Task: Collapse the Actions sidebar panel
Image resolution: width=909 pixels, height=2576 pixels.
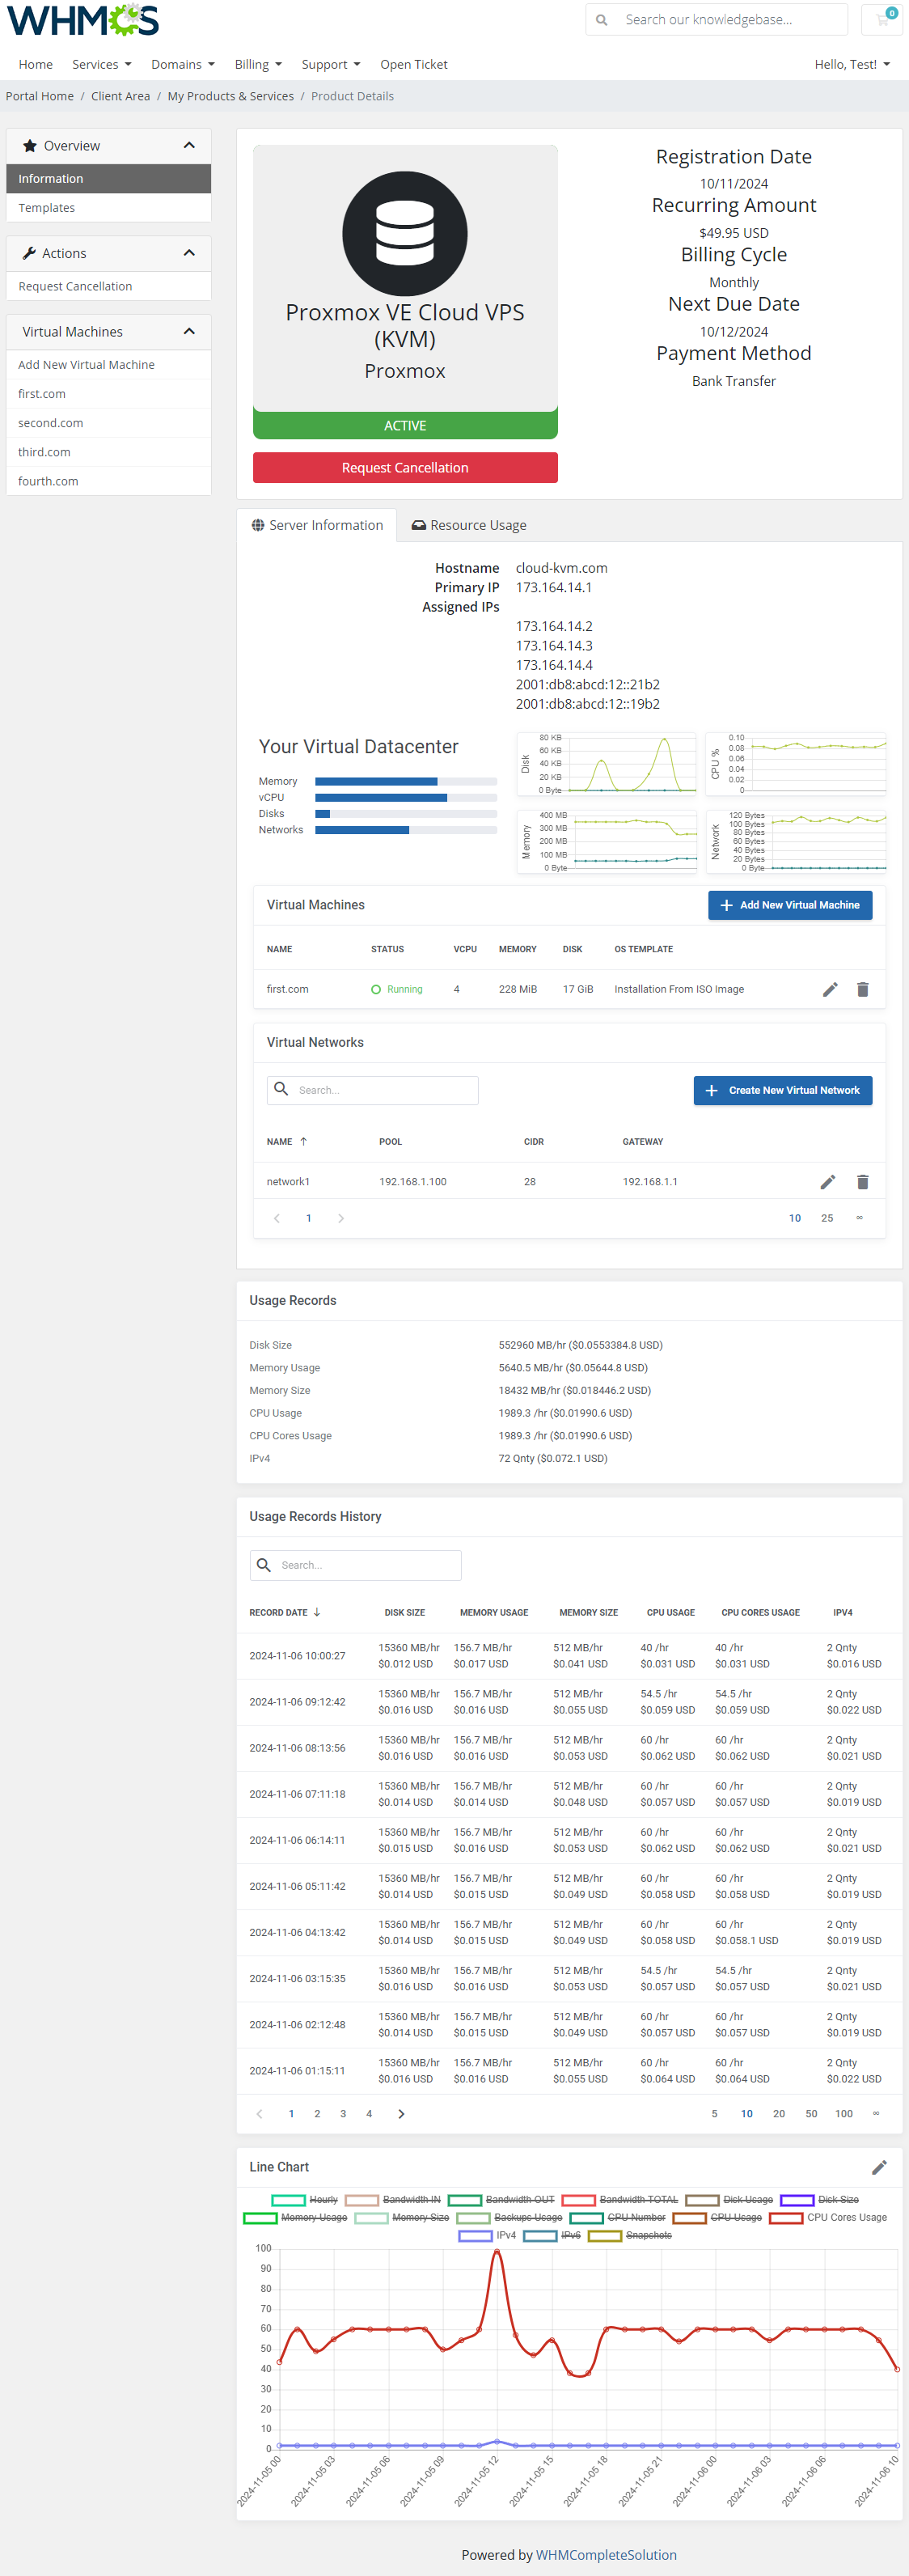Action: pyautogui.click(x=189, y=253)
